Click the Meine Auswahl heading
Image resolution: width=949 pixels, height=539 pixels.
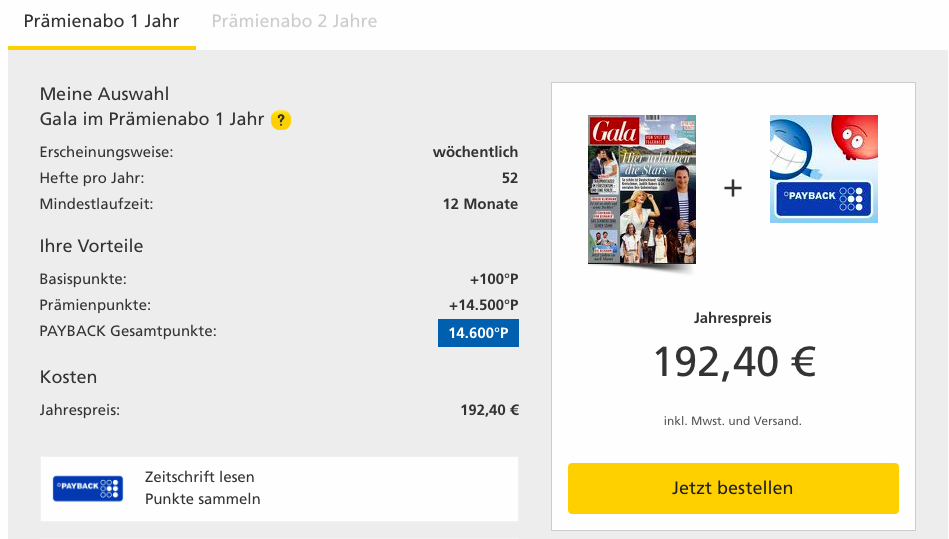(104, 94)
